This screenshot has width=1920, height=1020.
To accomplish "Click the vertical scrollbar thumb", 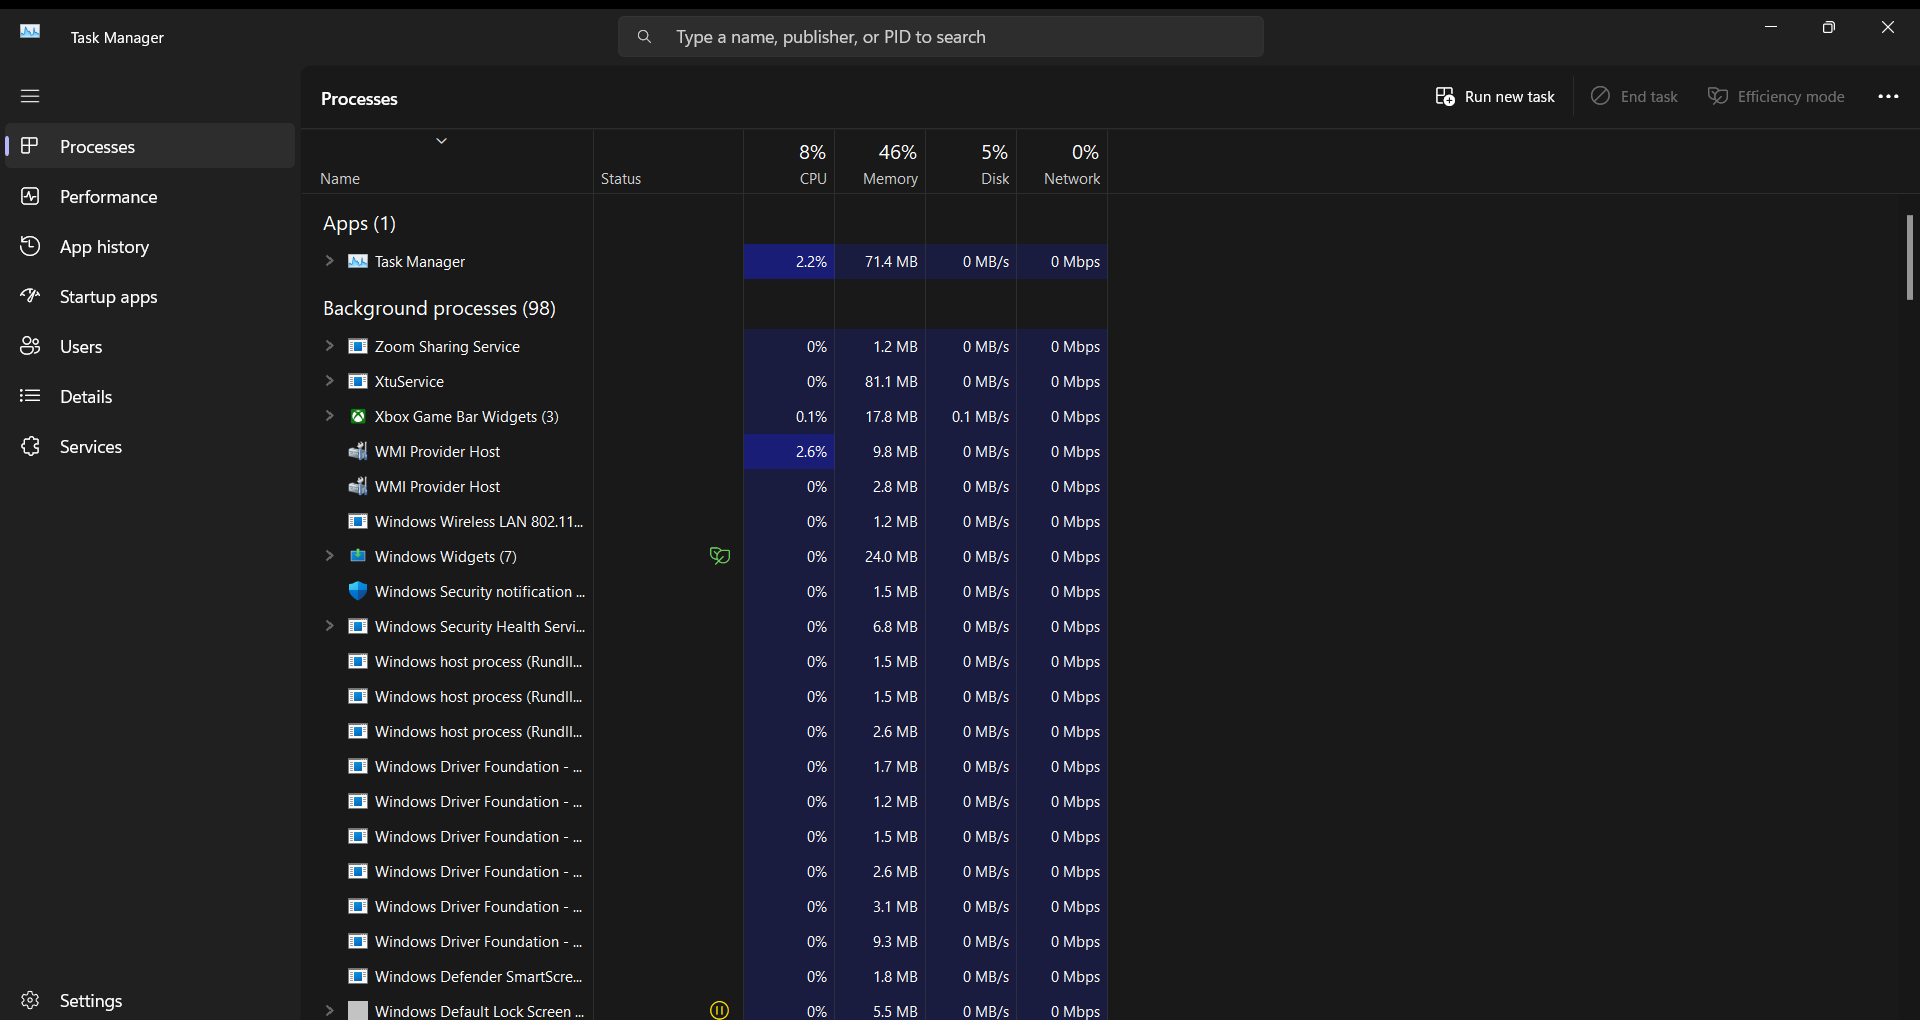I will (1910, 257).
